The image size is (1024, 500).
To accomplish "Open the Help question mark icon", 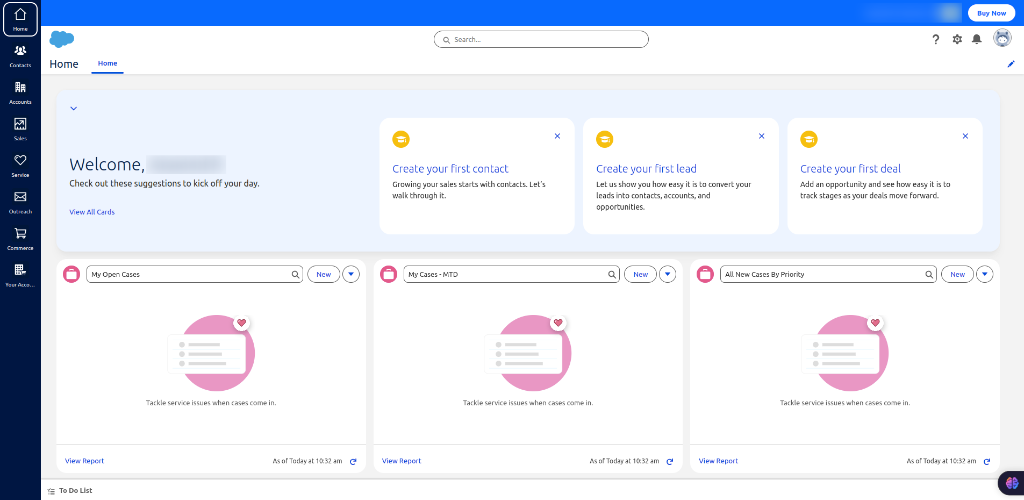I will click(x=935, y=39).
